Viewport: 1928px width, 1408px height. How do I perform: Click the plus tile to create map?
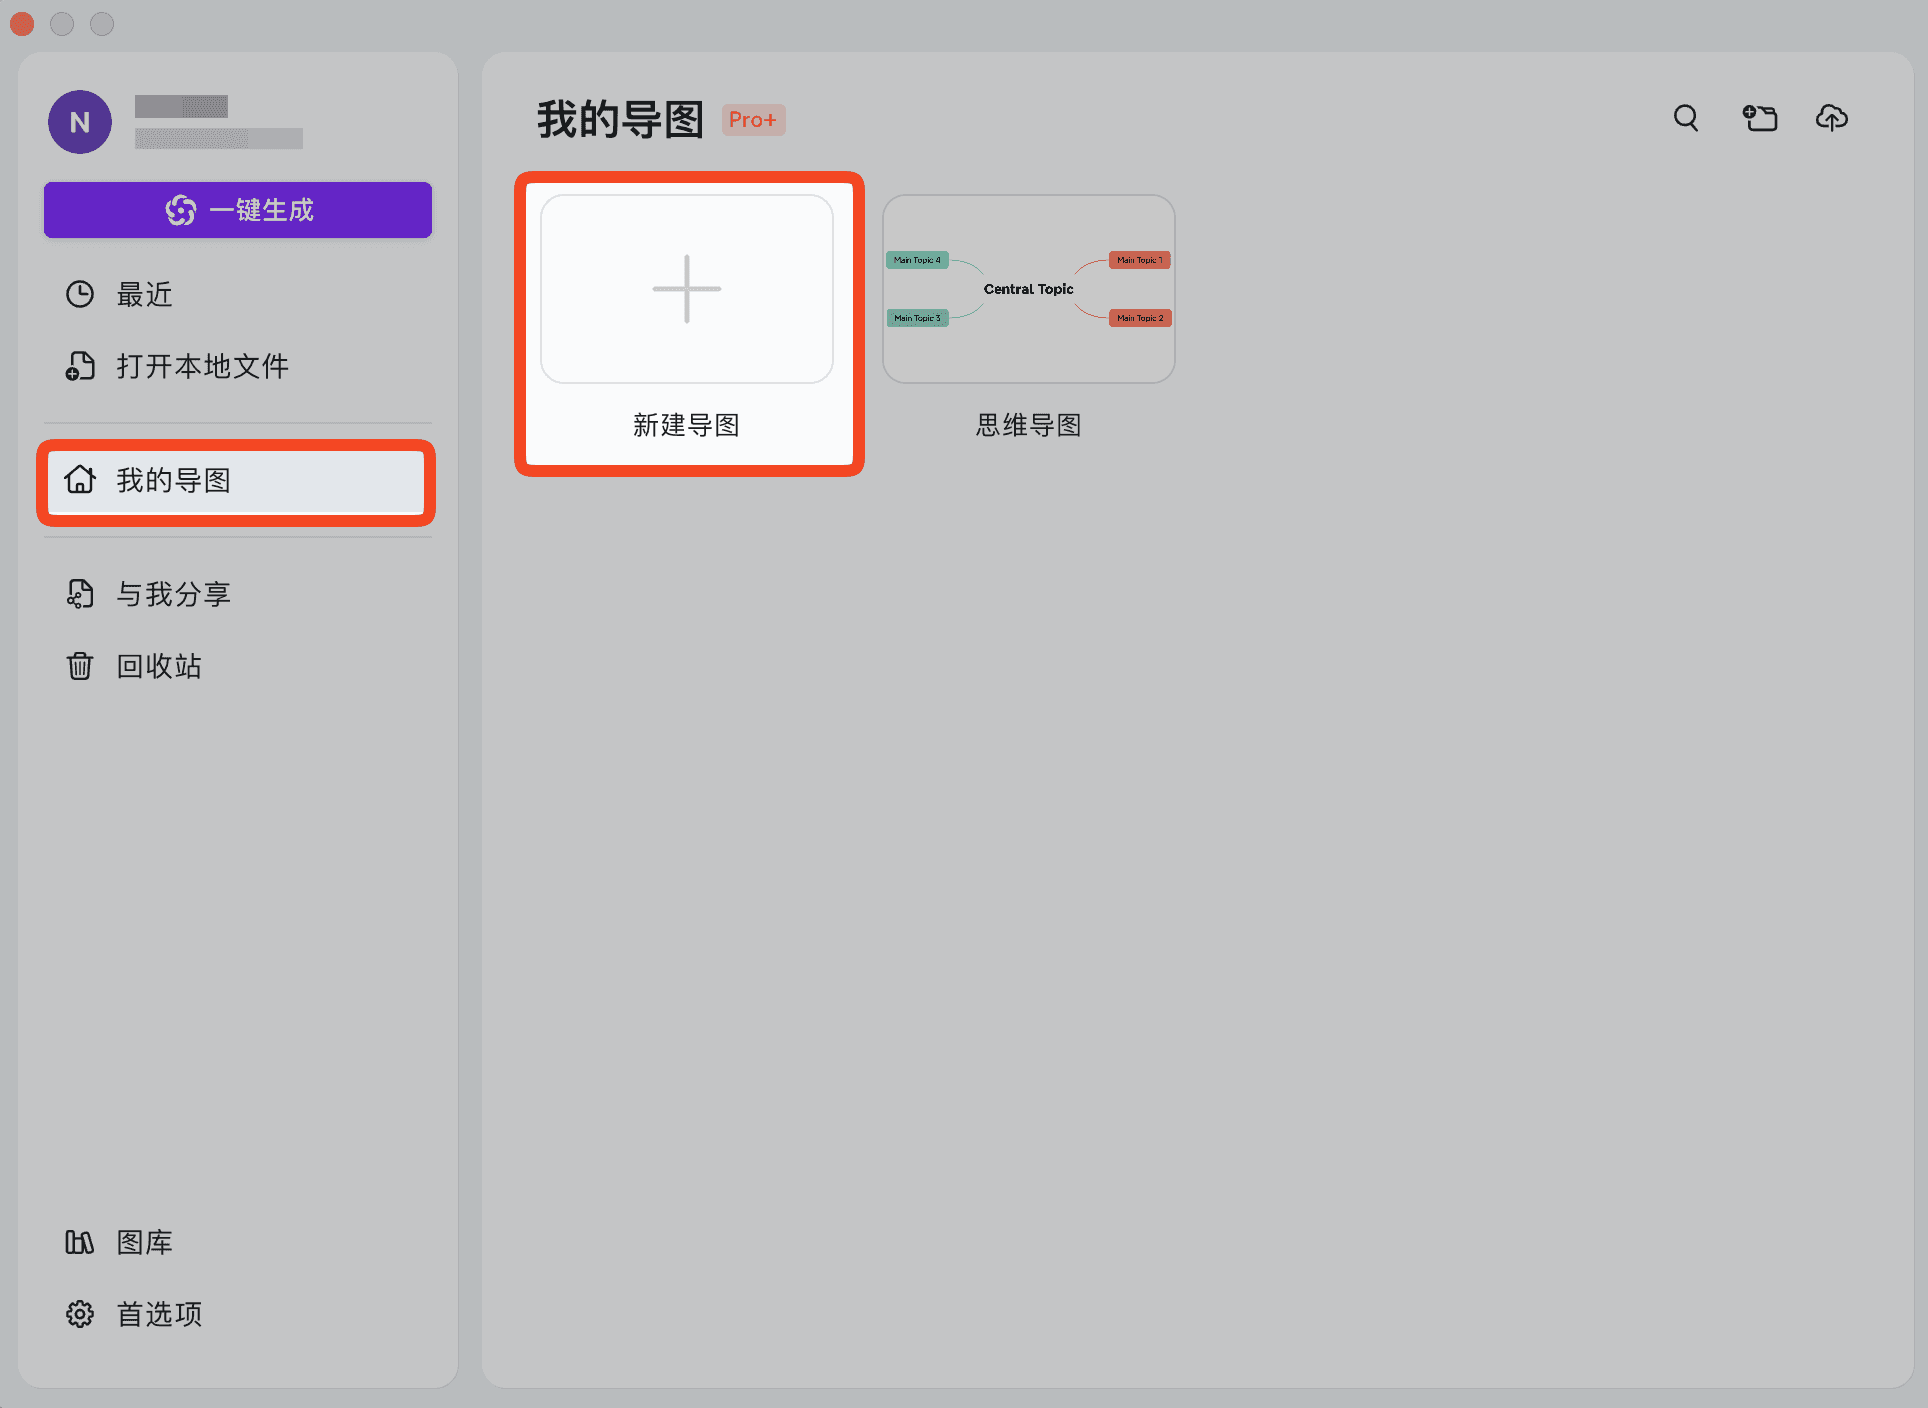pyautogui.click(x=687, y=289)
